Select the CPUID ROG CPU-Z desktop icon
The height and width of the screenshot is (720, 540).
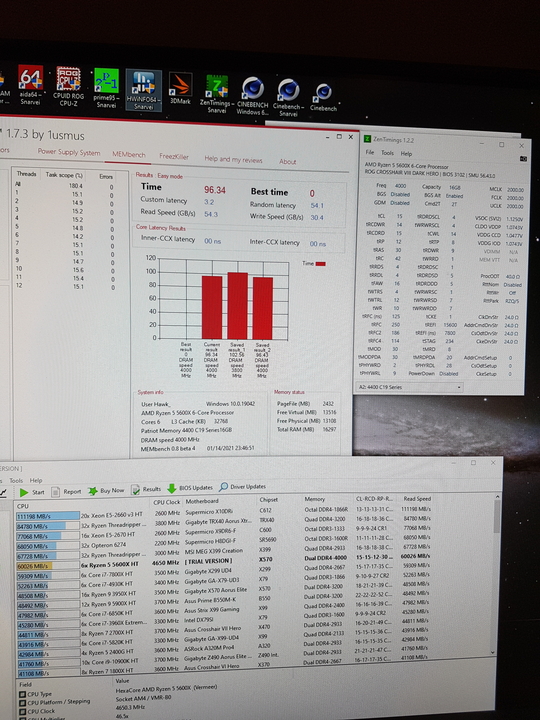click(68, 87)
